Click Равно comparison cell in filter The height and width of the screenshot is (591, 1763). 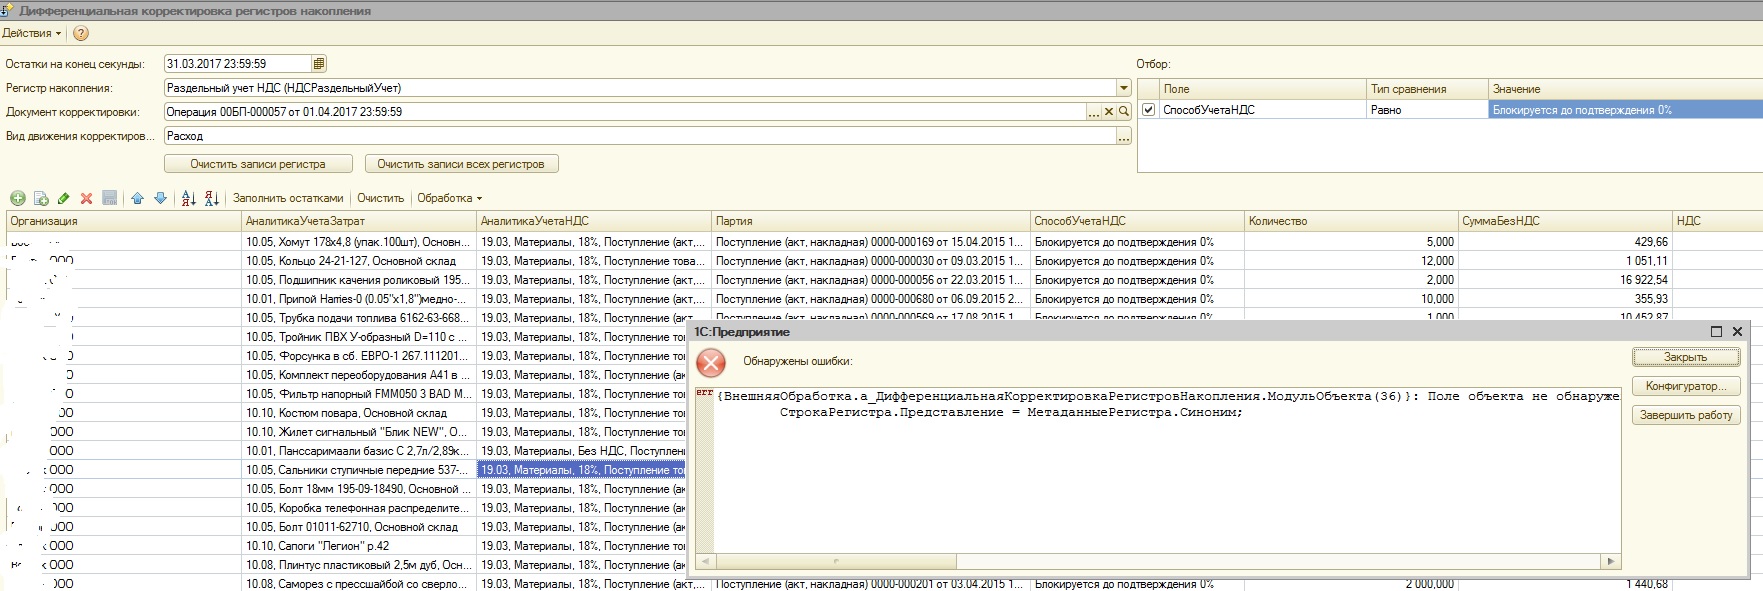pyautogui.click(x=1427, y=110)
